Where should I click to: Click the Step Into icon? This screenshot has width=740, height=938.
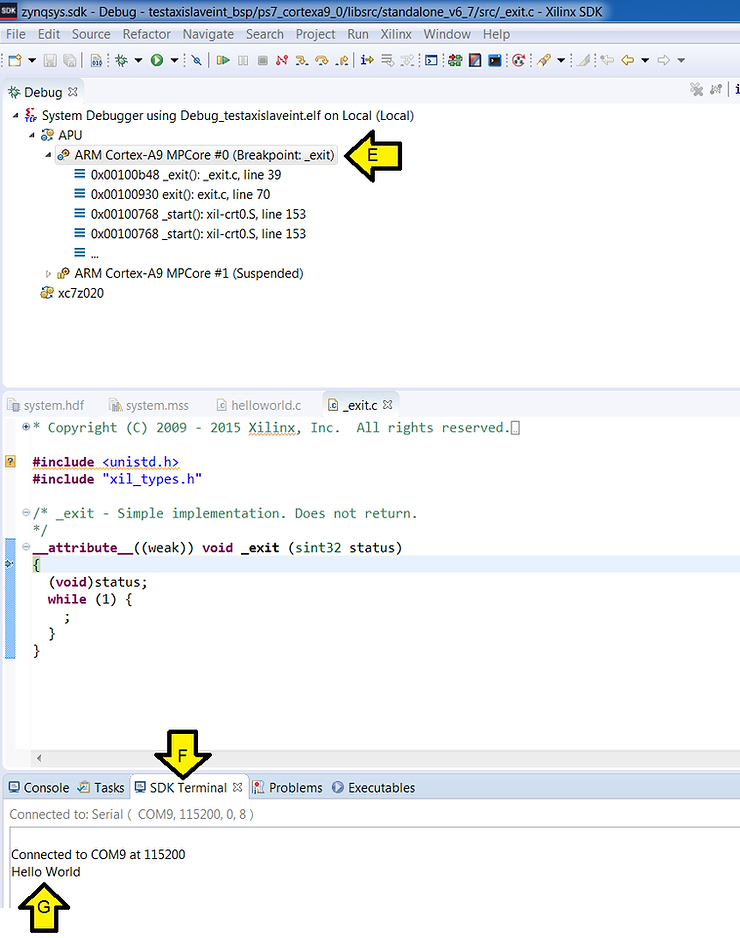tap(301, 60)
